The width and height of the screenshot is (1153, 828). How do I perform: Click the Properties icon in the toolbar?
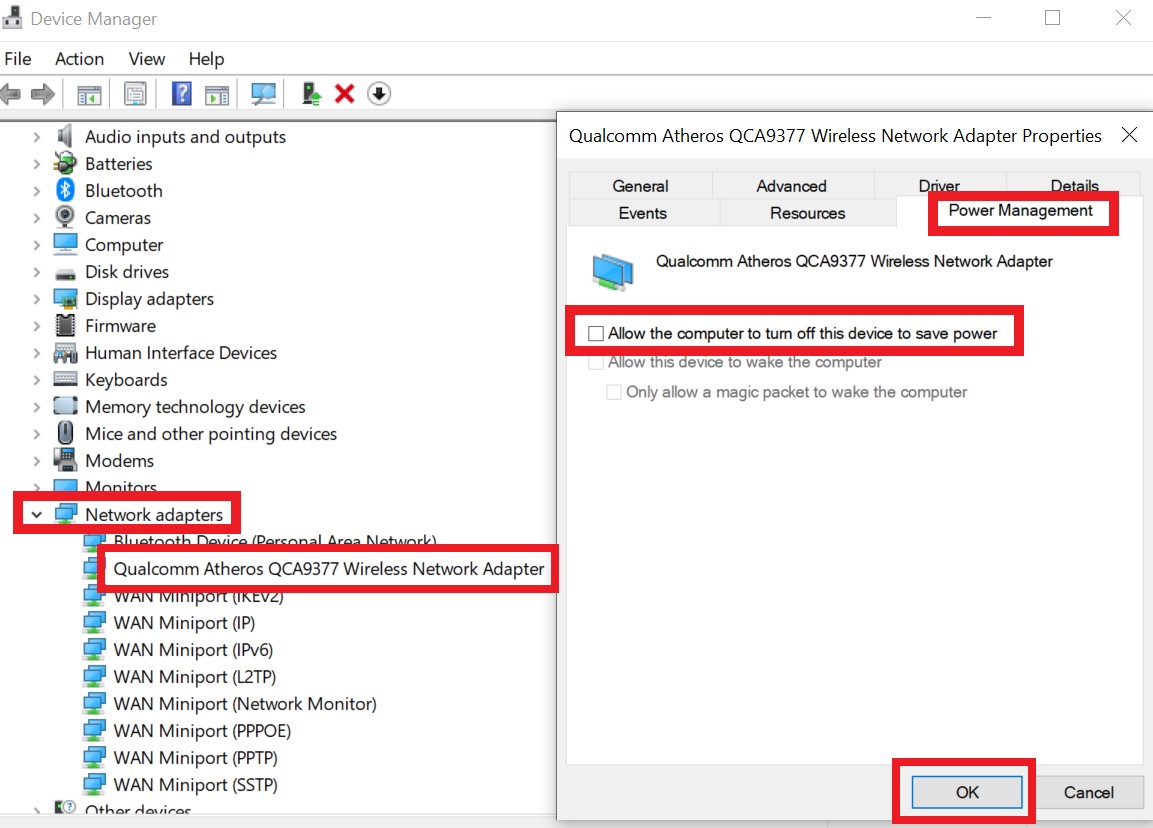click(x=135, y=93)
